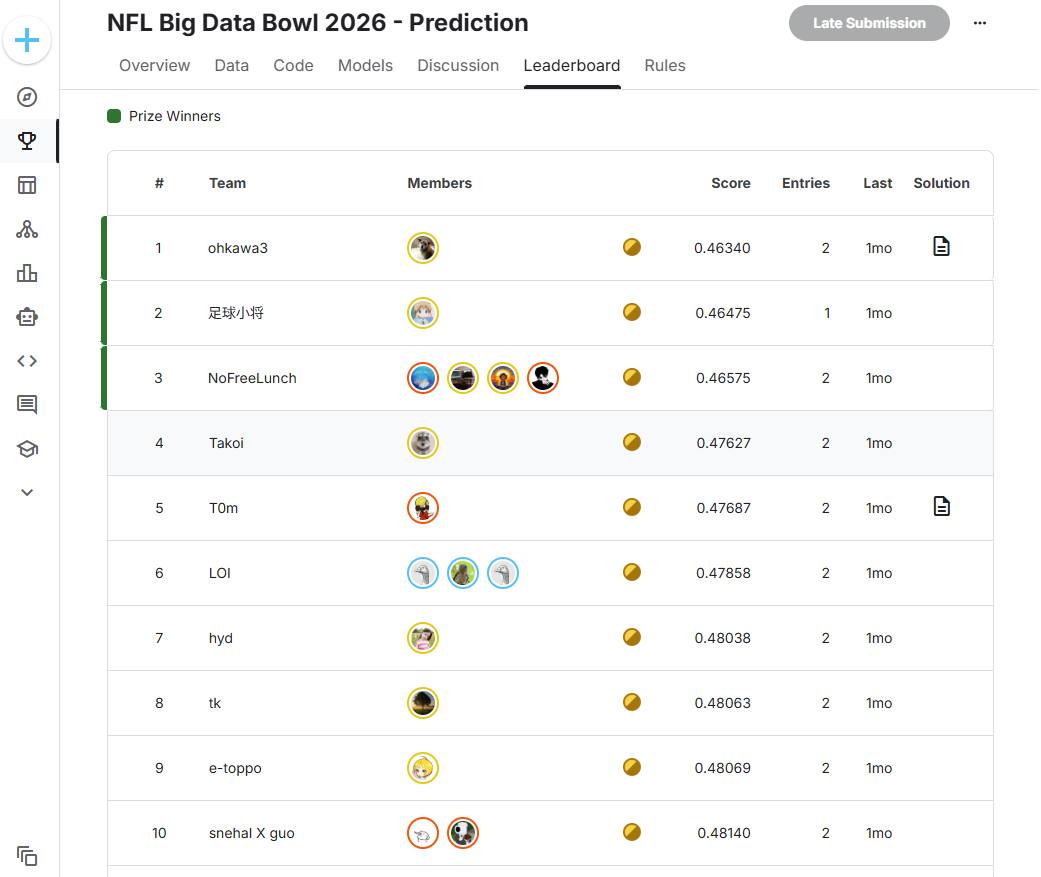Image resolution: width=1041 pixels, height=877 pixels.
Task: Open the Datasets table icon
Action: [27, 185]
